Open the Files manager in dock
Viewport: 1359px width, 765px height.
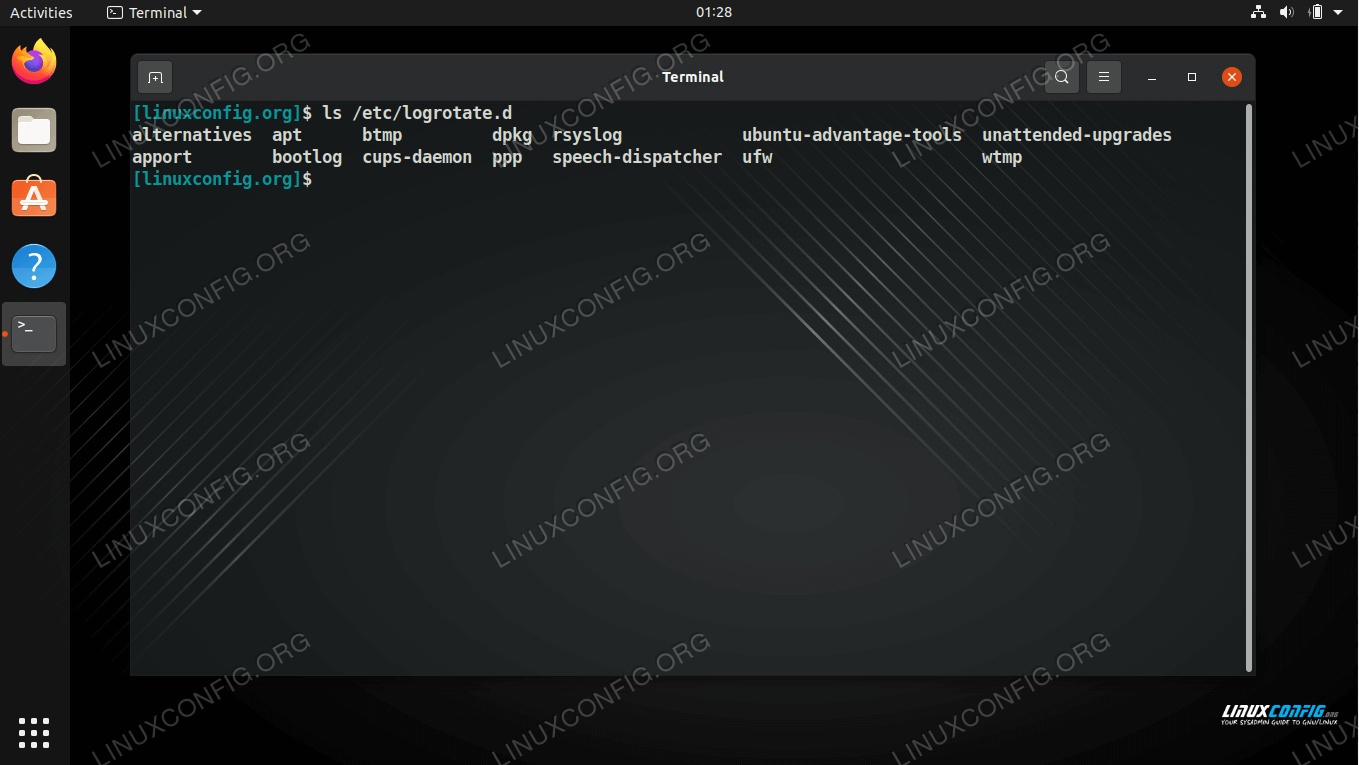pyautogui.click(x=34, y=130)
